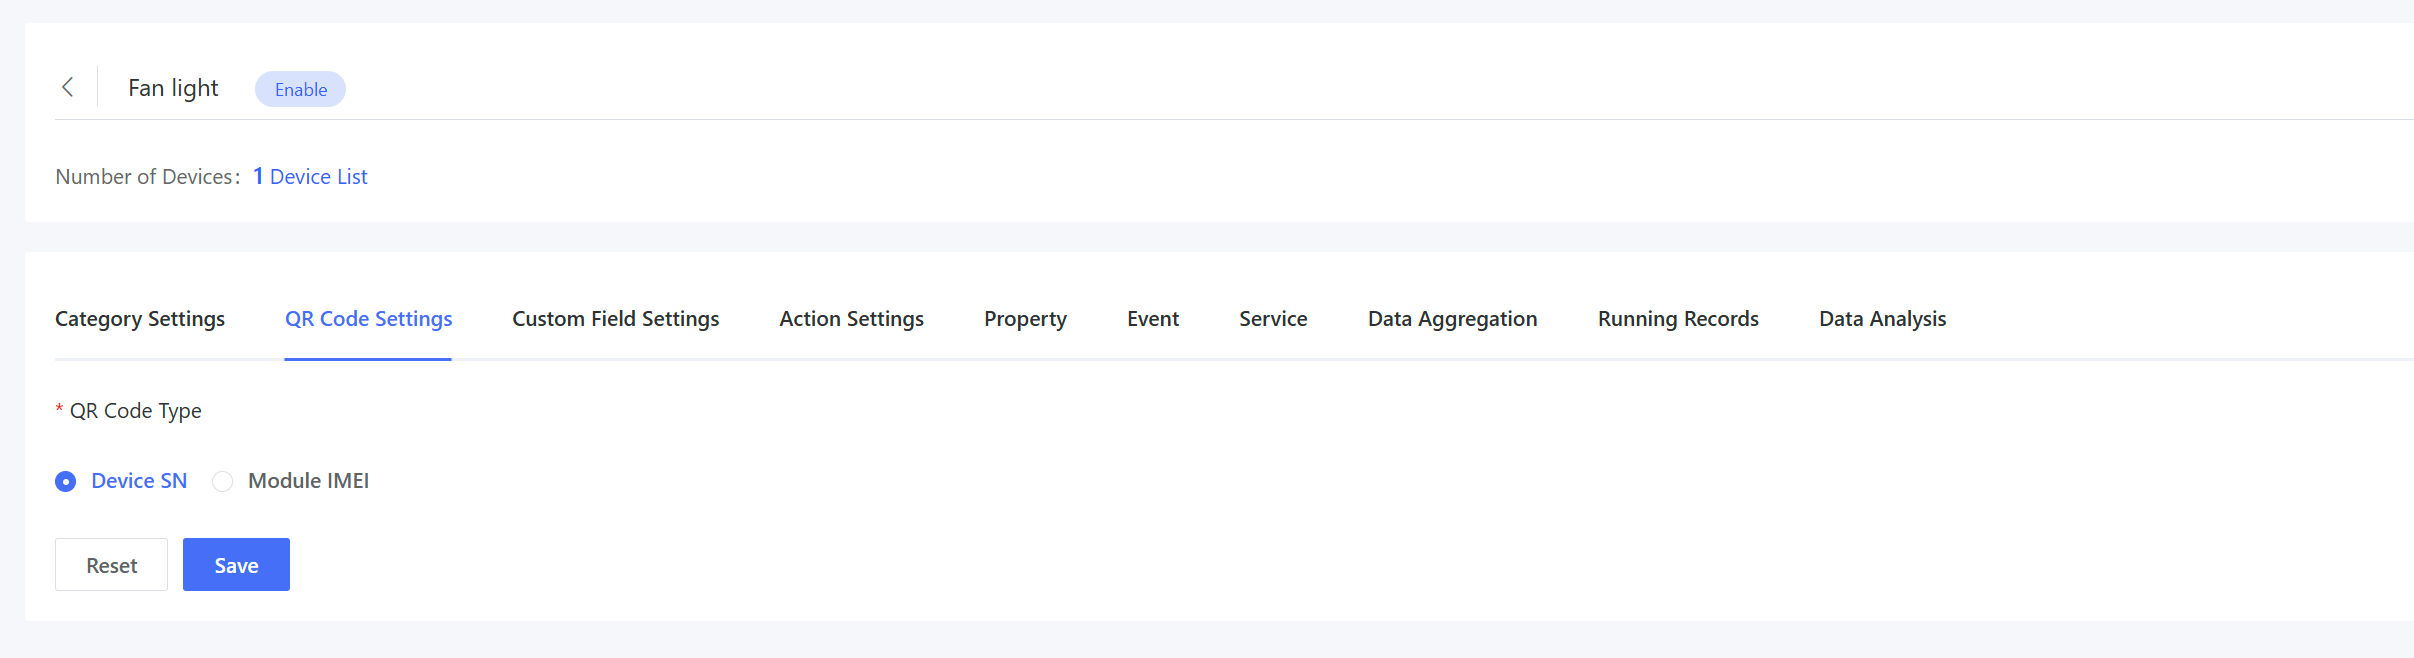The width and height of the screenshot is (2414, 658).
Task: Open the Data Aggregation tab
Action: (1452, 319)
